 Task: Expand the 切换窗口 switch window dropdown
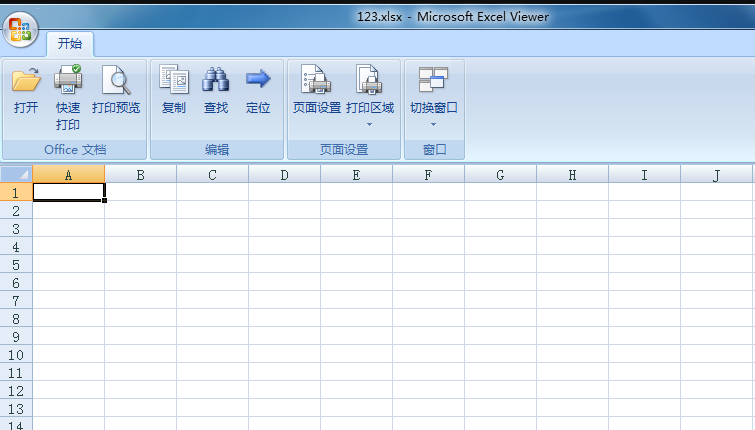click(434, 124)
